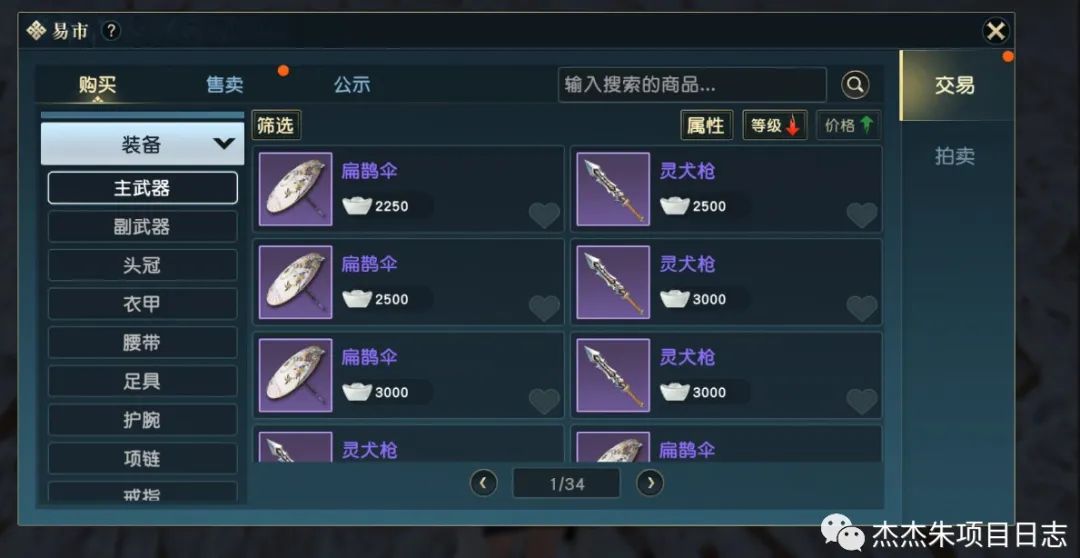Favorite the 灵犬枪 priced 2500 with heart

[x=862, y=215]
